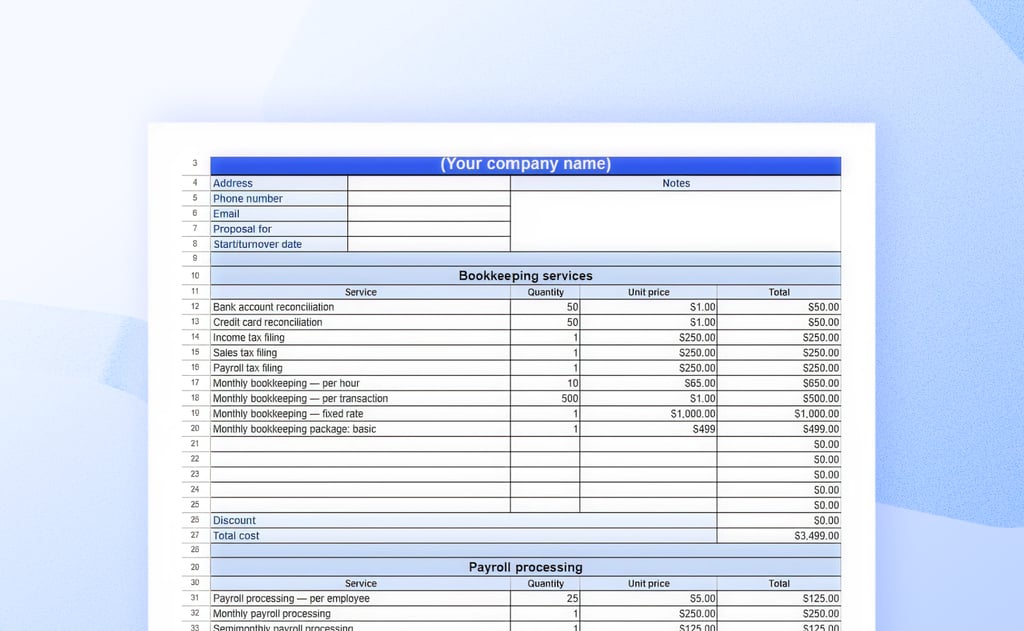
Task: Select the $65.00 unit price cell
Action: tap(648, 383)
